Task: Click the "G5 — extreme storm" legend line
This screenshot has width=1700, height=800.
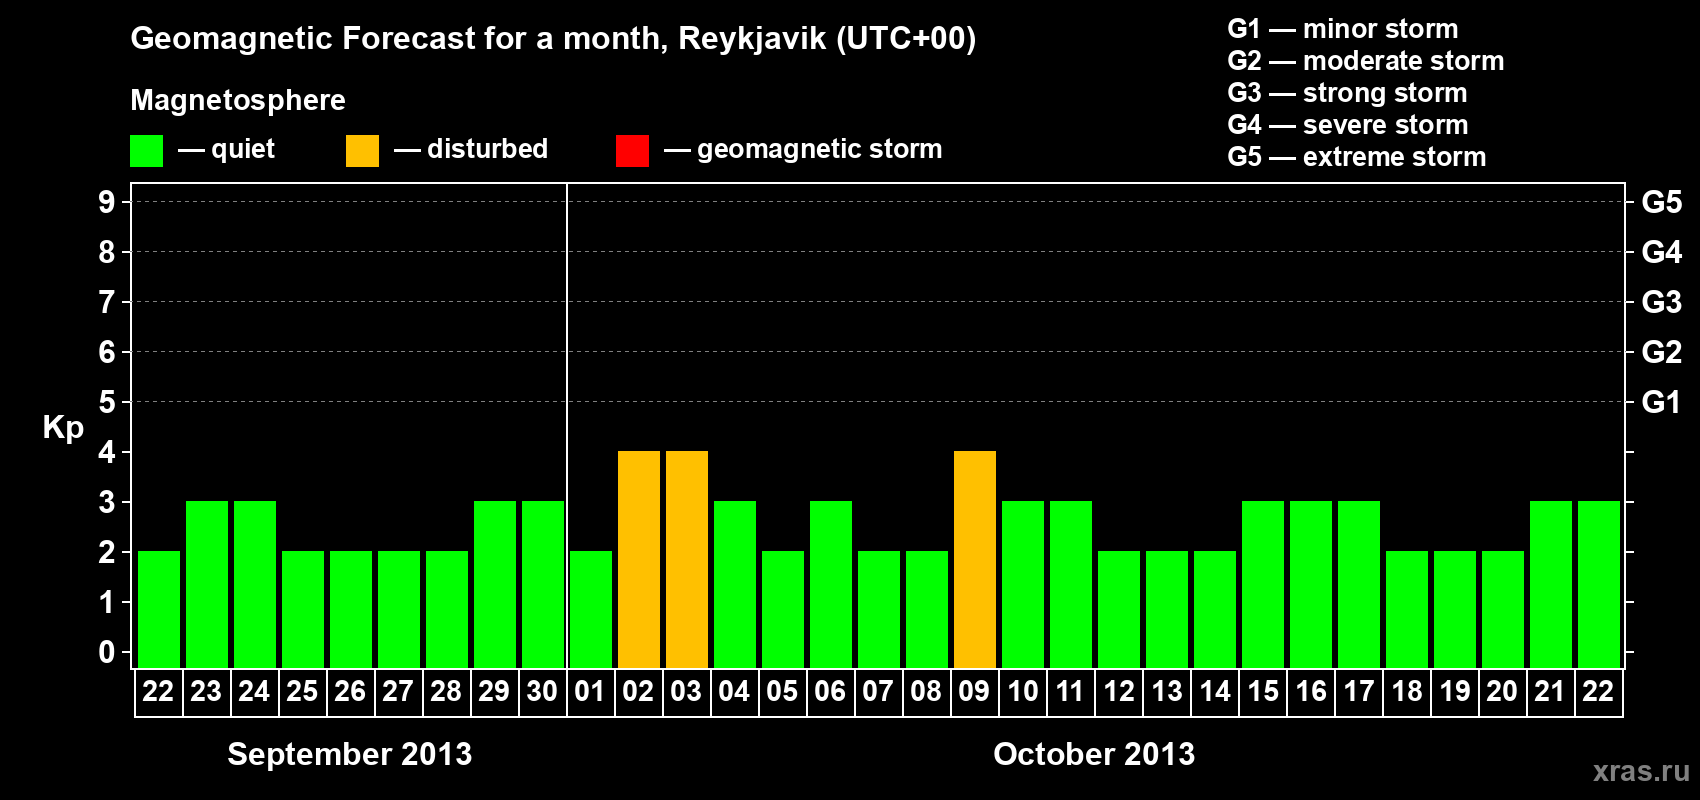Action: click(1357, 157)
